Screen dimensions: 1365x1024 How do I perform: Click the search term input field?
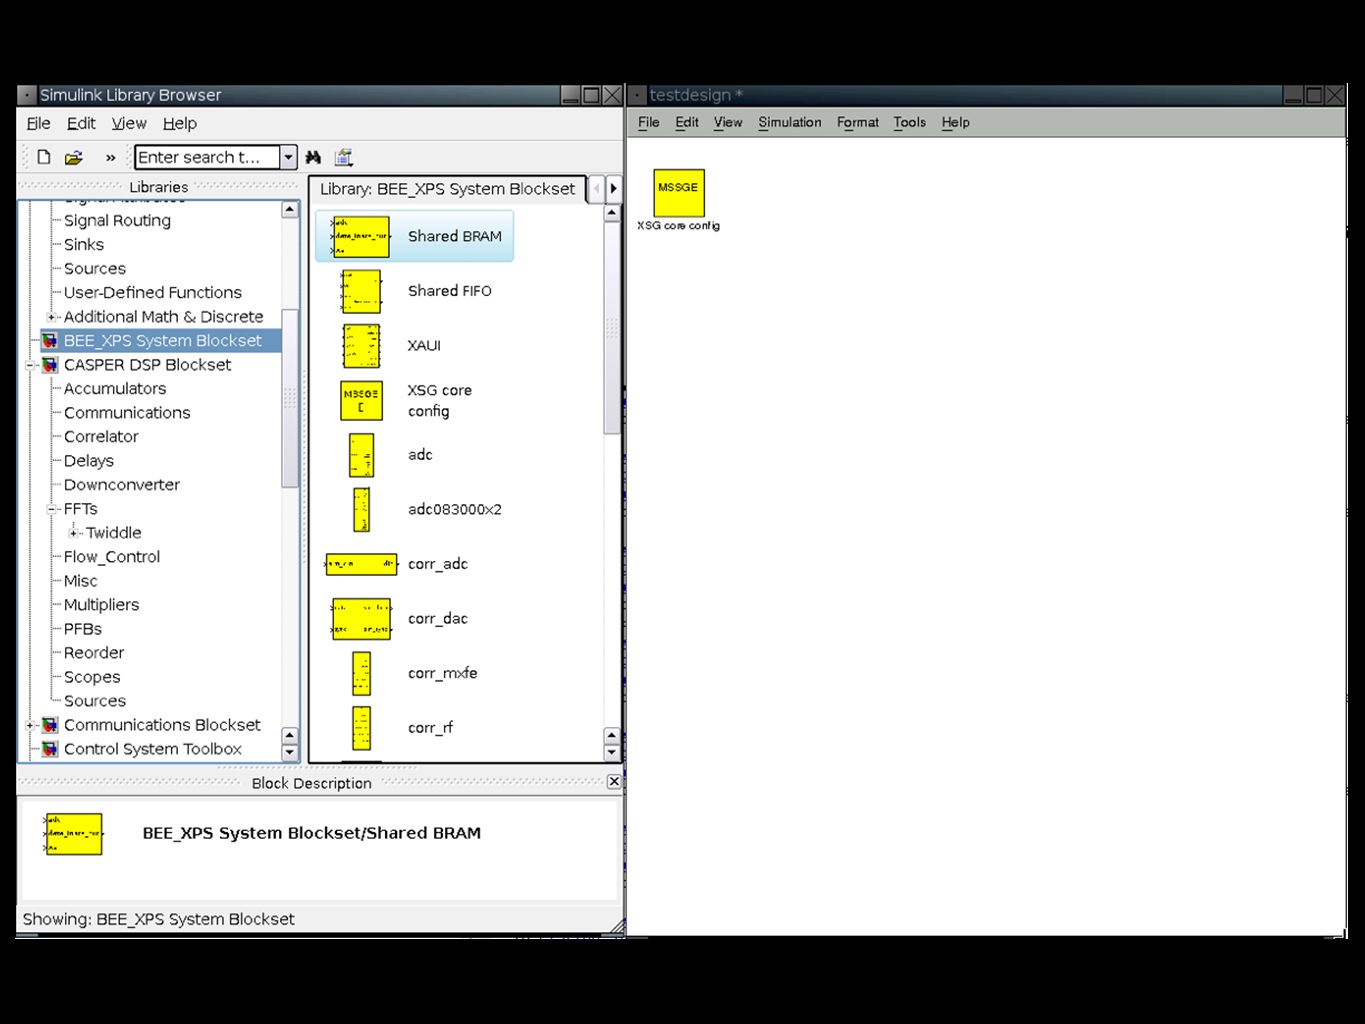coord(207,157)
